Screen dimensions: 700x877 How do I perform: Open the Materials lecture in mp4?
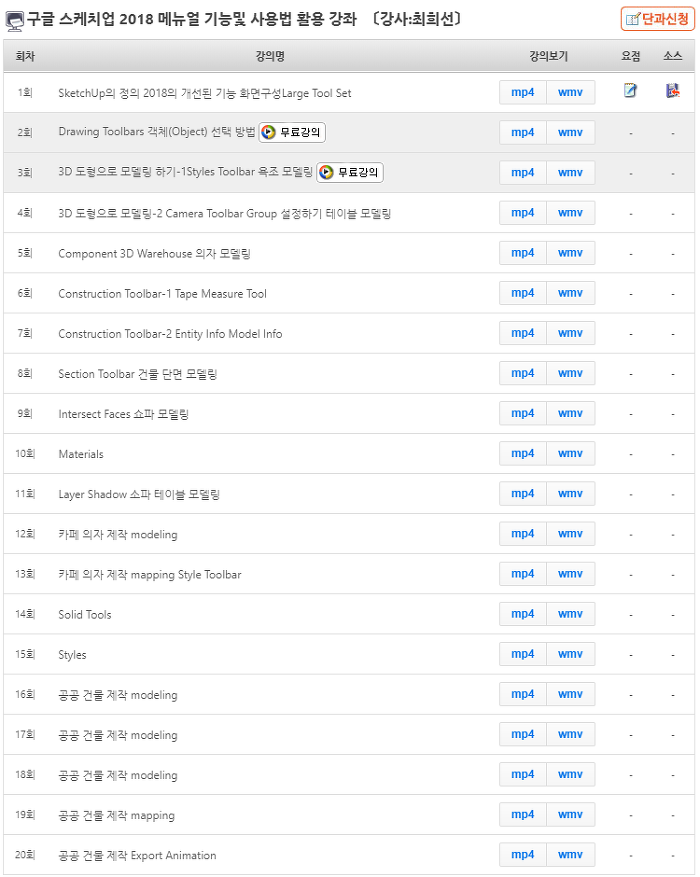click(523, 454)
